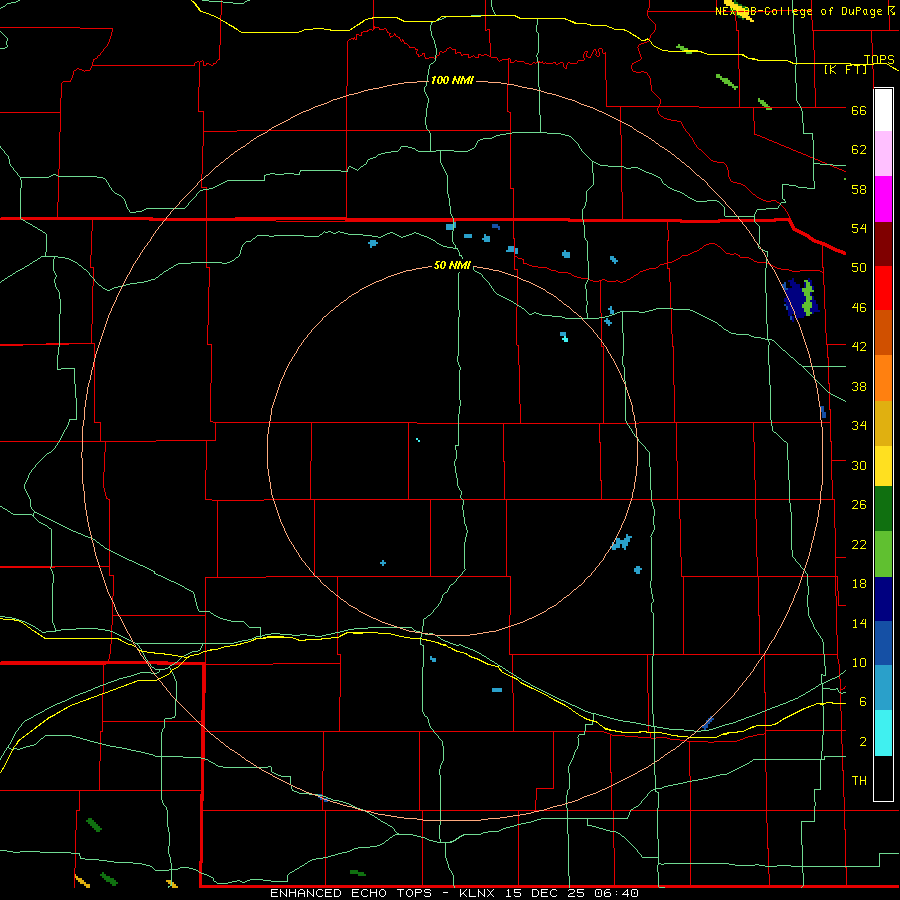
Task: Click the "54" scale value
Action: pos(859,228)
